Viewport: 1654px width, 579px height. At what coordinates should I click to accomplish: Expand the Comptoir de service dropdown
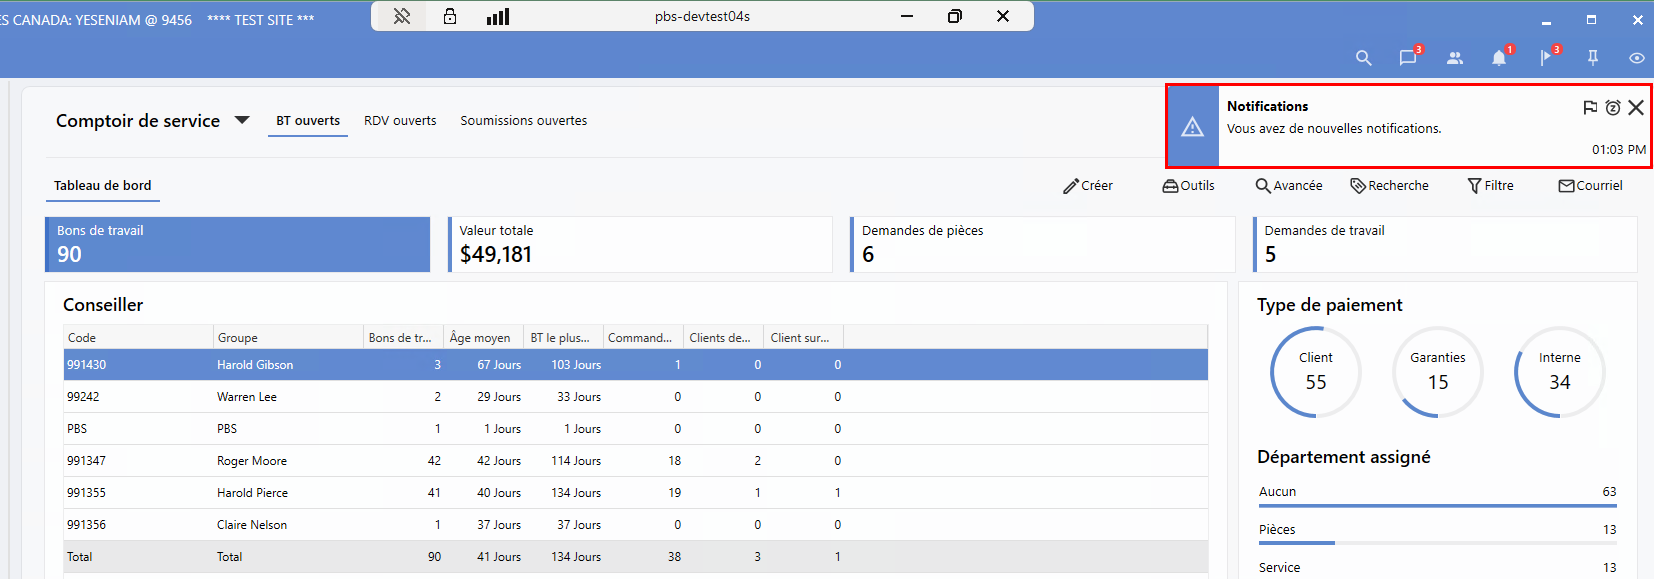(x=242, y=120)
